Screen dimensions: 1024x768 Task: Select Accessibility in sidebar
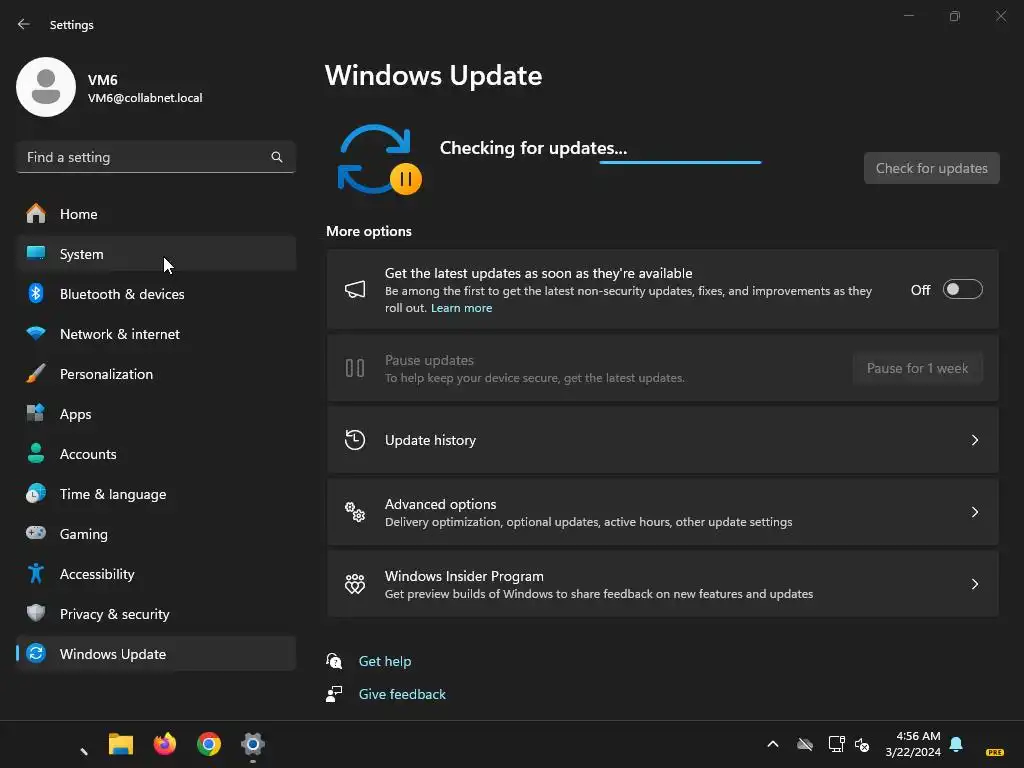pyautogui.click(x=156, y=573)
